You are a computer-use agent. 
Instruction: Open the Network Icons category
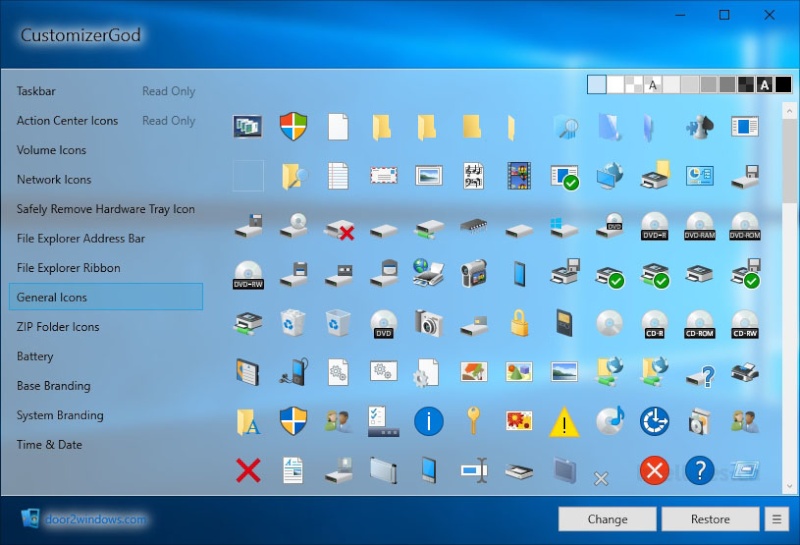[x=54, y=180]
